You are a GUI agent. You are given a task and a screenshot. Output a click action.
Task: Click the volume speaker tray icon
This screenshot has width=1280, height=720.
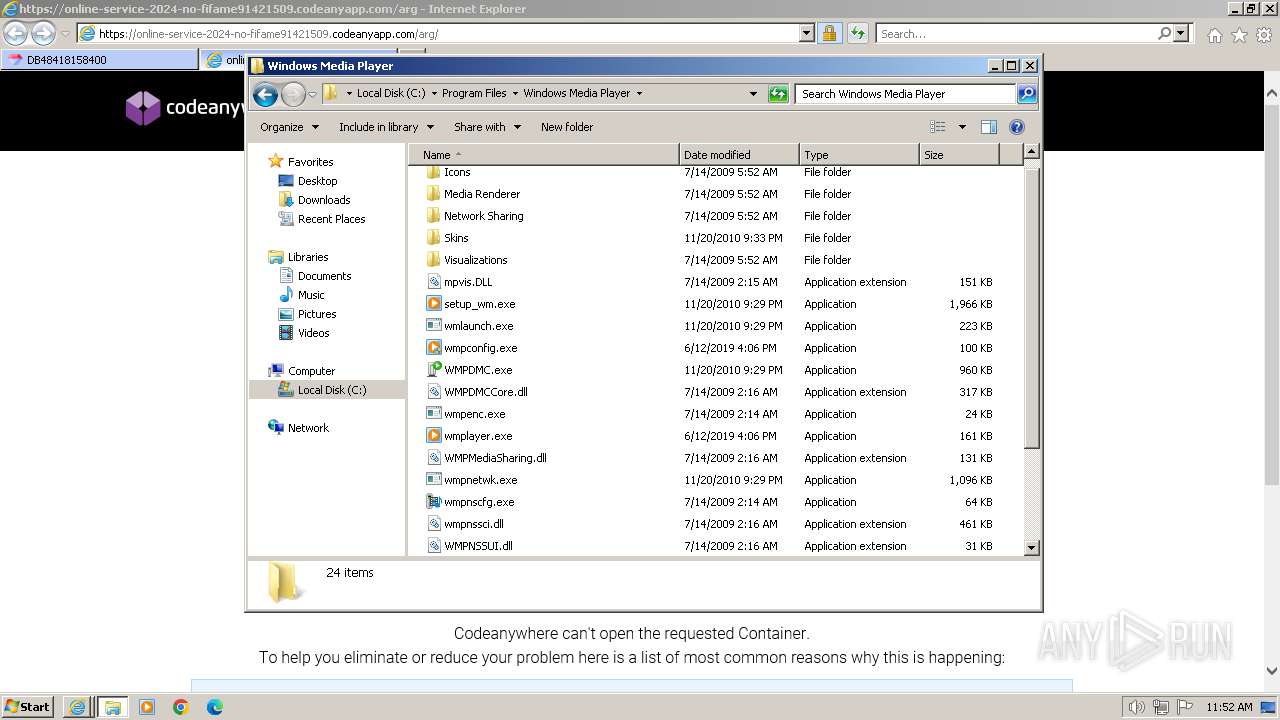pos(1137,707)
